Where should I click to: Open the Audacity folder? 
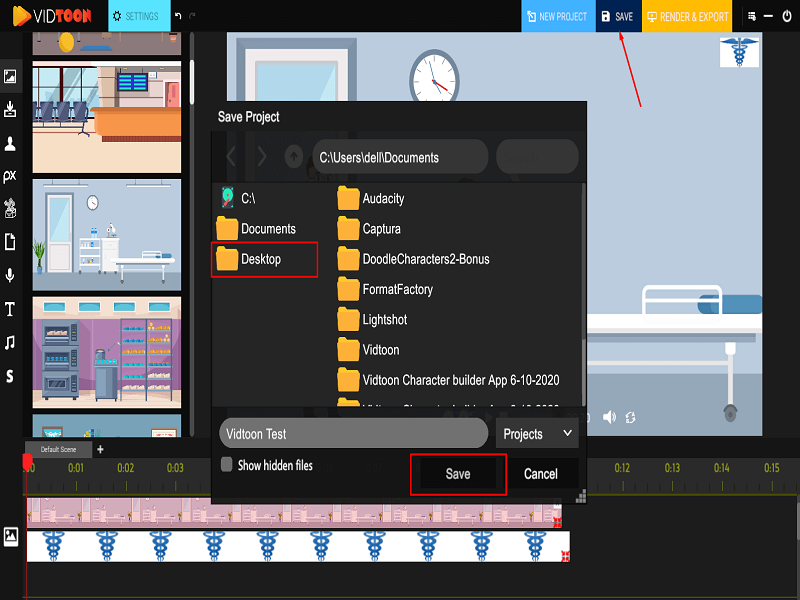click(370, 198)
